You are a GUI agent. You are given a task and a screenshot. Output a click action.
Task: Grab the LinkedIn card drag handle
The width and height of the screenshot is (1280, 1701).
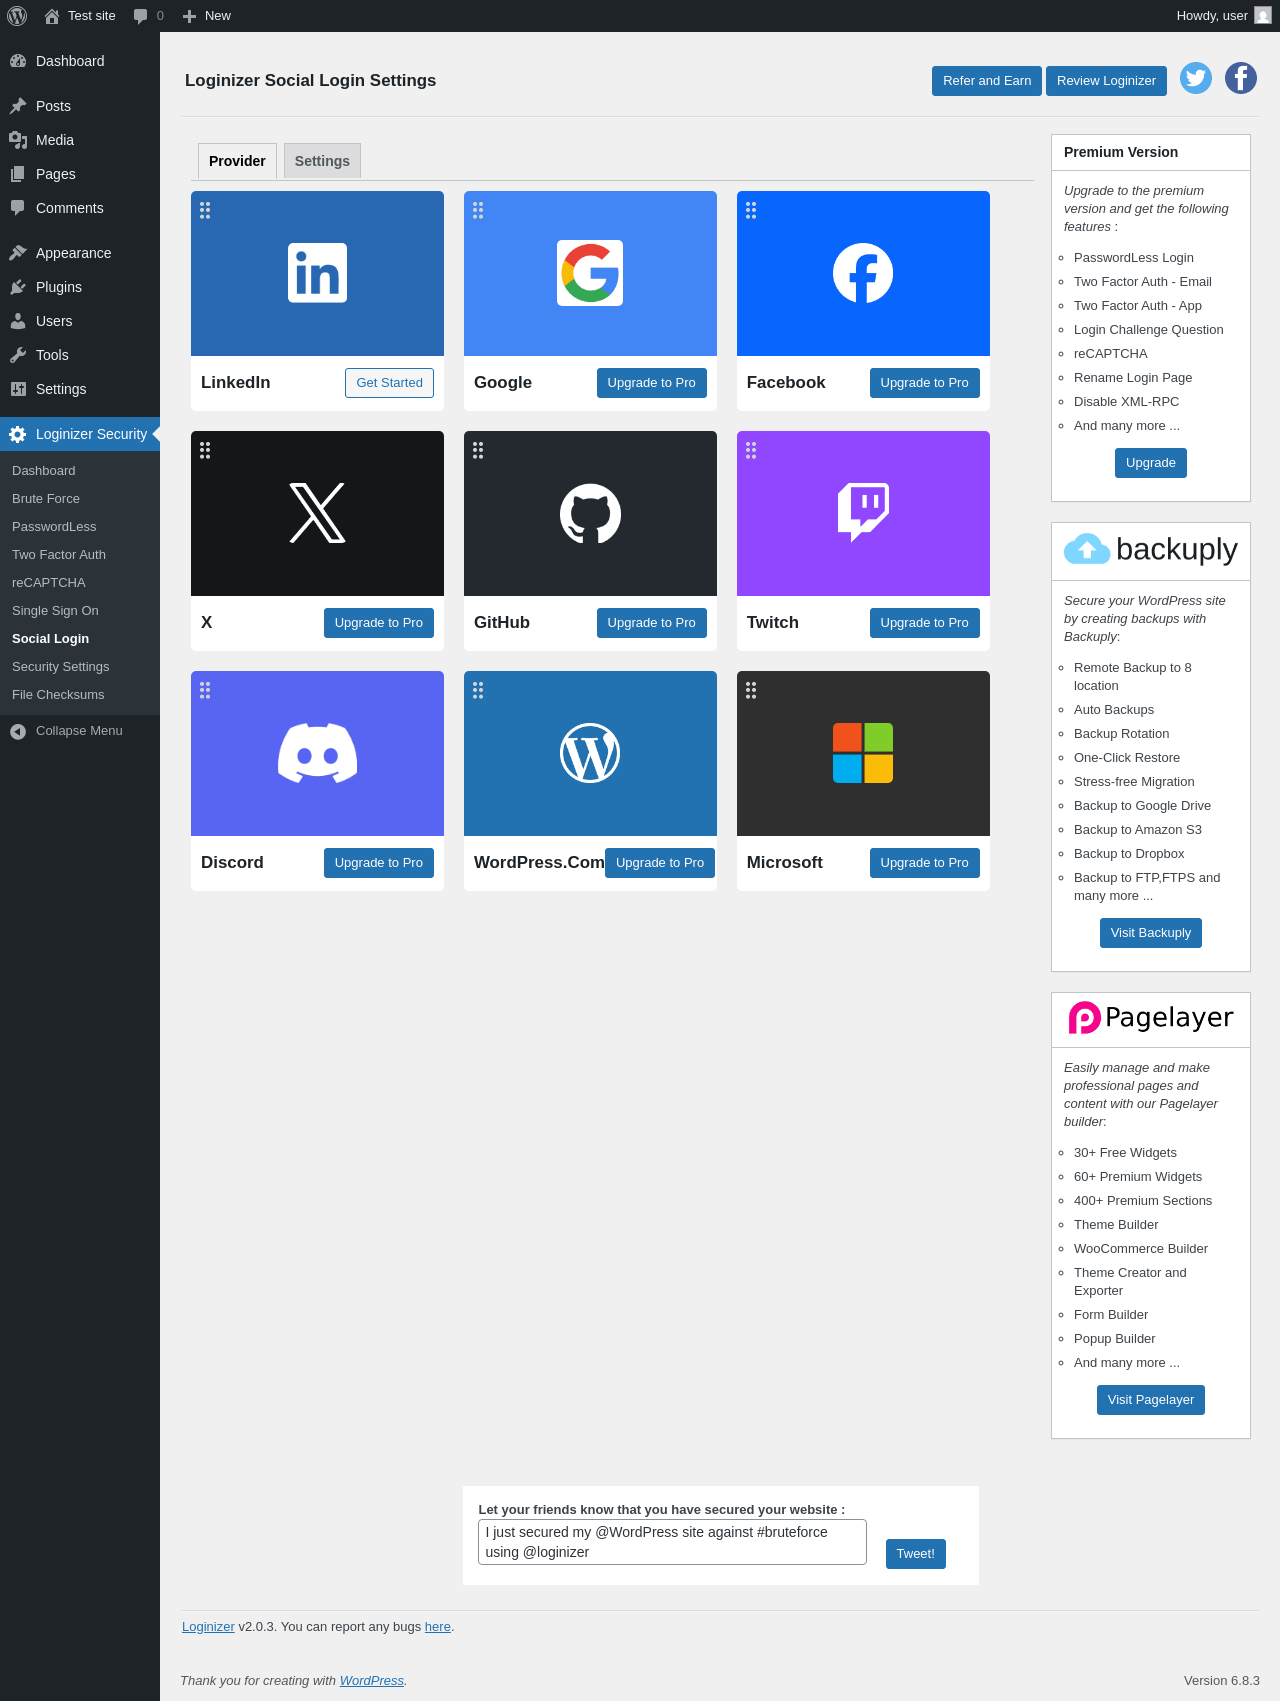[x=205, y=210]
